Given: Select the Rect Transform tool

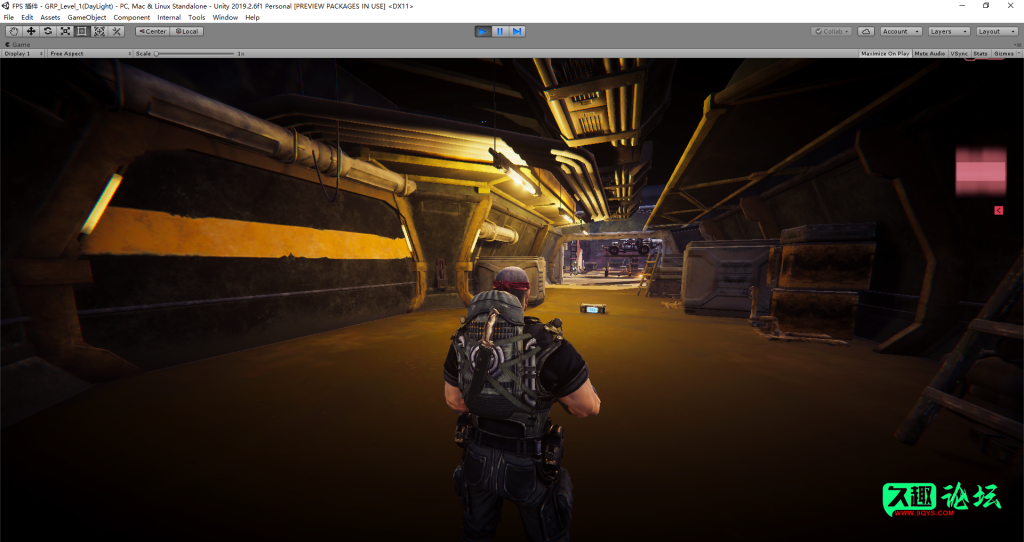Looking at the screenshot, I should (82, 31).
